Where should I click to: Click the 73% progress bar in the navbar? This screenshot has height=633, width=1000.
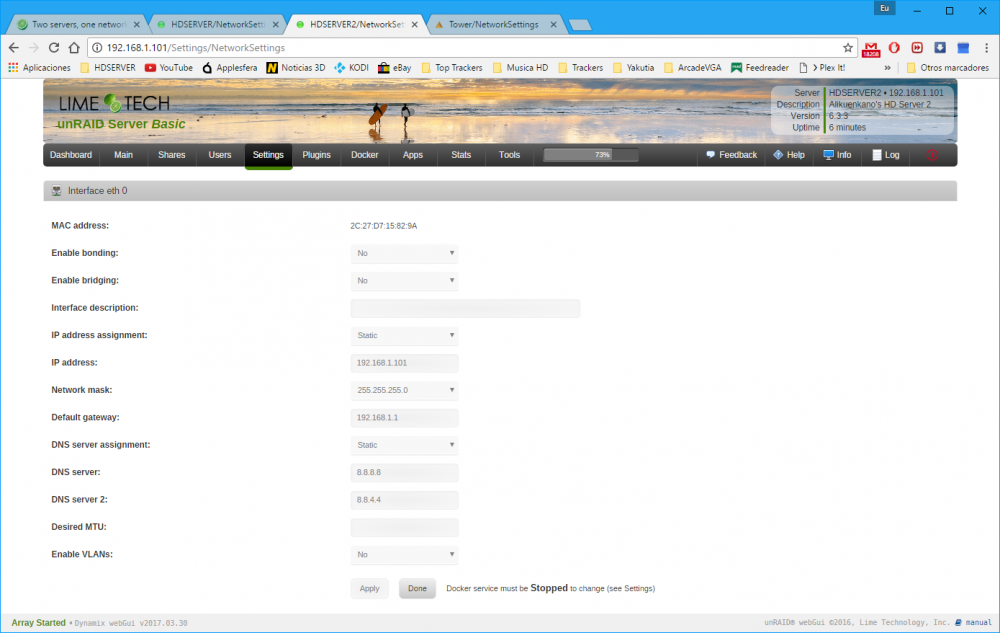[591, 155]
